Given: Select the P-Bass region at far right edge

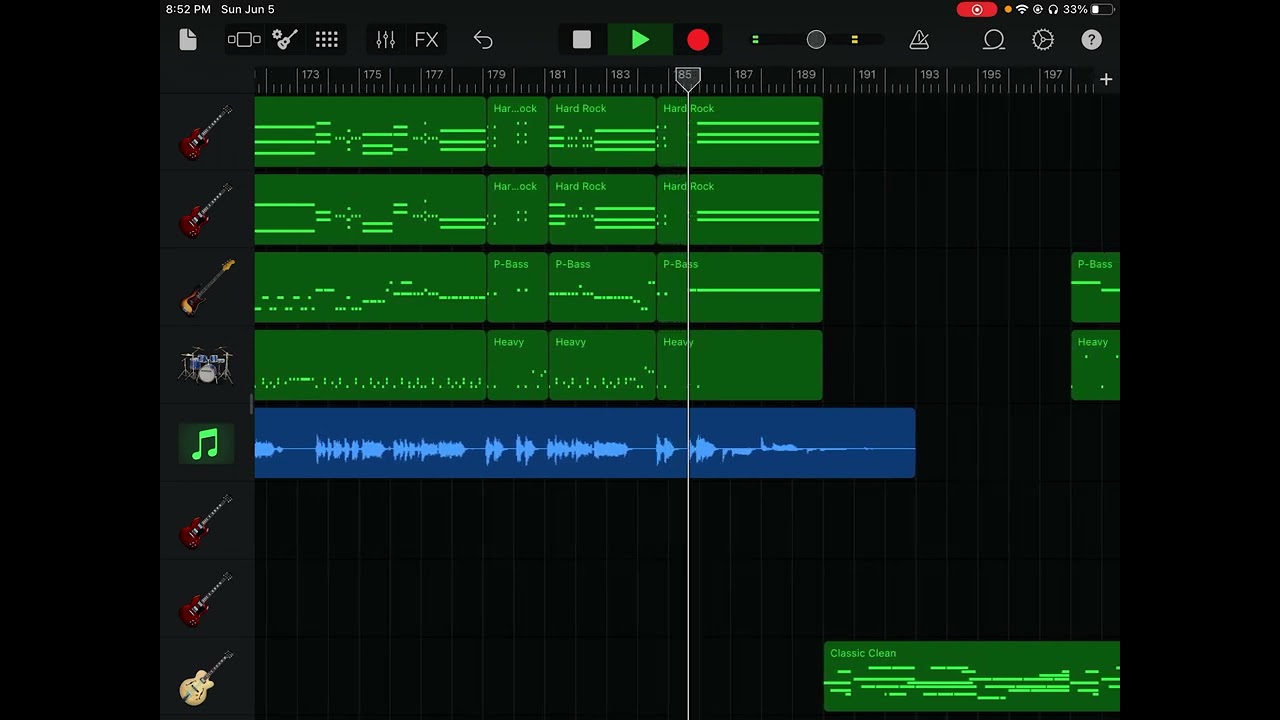Looking at the screenshot, I should pos(1096,288).
